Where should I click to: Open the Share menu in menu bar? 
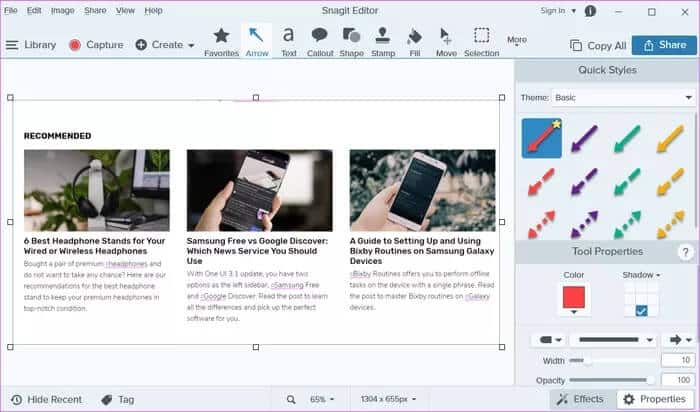95,10
